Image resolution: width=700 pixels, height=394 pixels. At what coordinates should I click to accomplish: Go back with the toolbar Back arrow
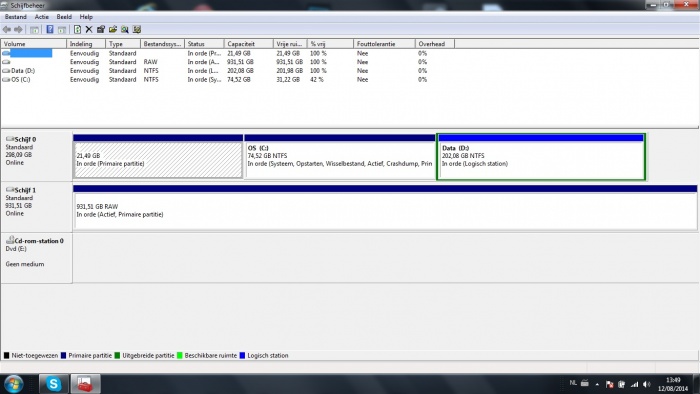[x=7, y=29]
